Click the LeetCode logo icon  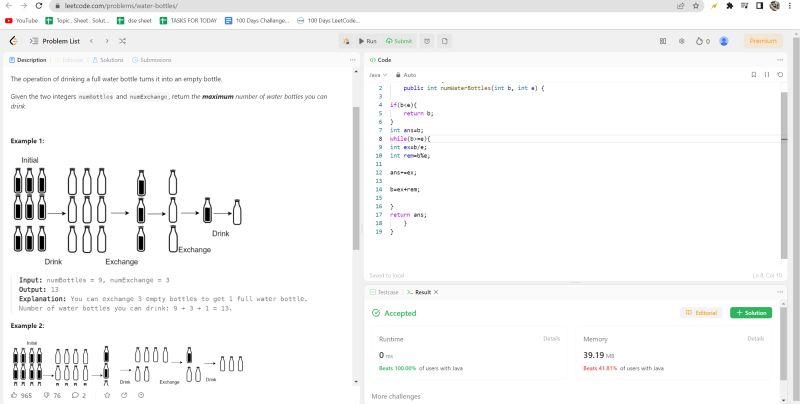pyautogui.click(x=13, y=41)
